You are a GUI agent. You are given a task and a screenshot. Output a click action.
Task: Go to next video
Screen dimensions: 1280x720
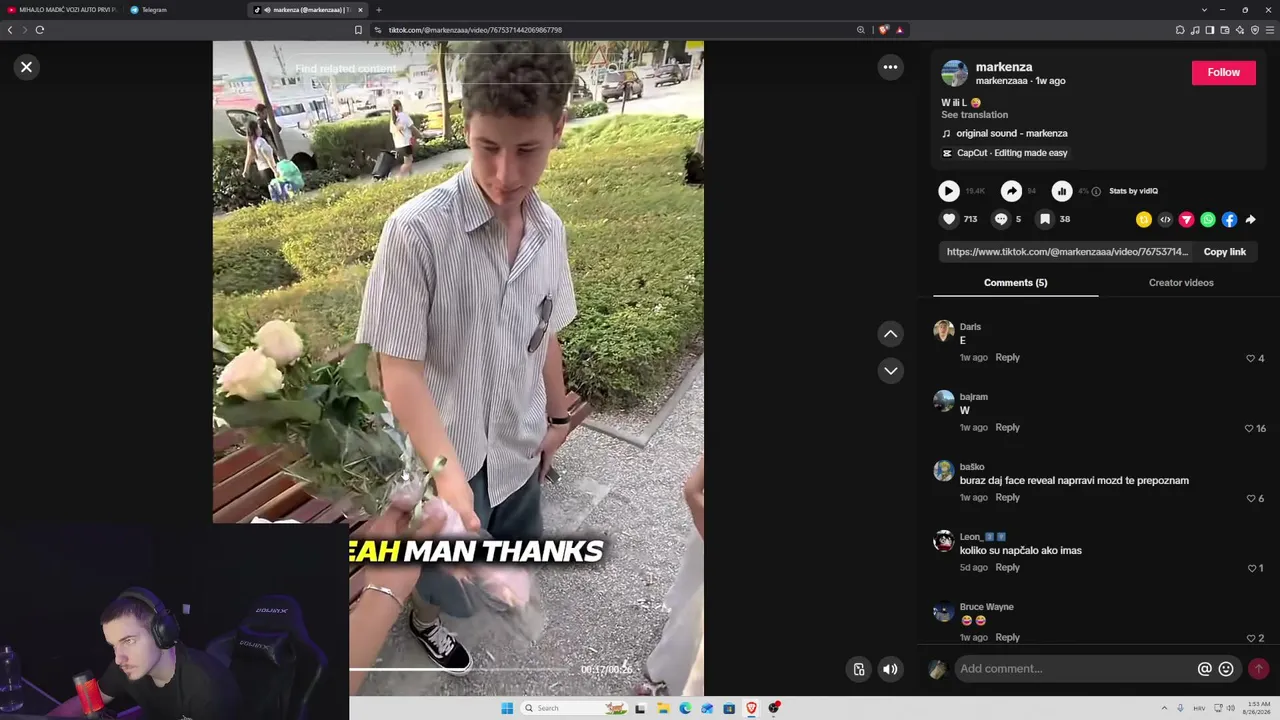click(890, 371)
